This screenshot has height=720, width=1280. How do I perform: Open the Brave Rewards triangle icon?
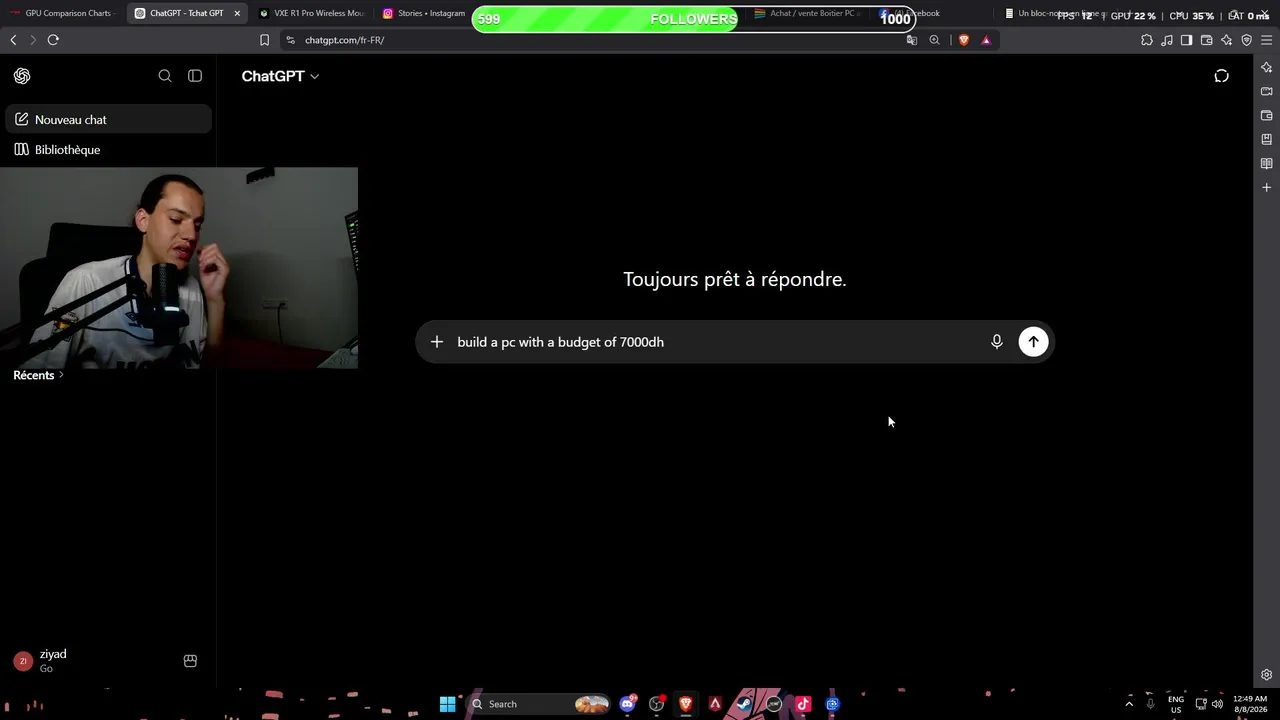[986, 40]
